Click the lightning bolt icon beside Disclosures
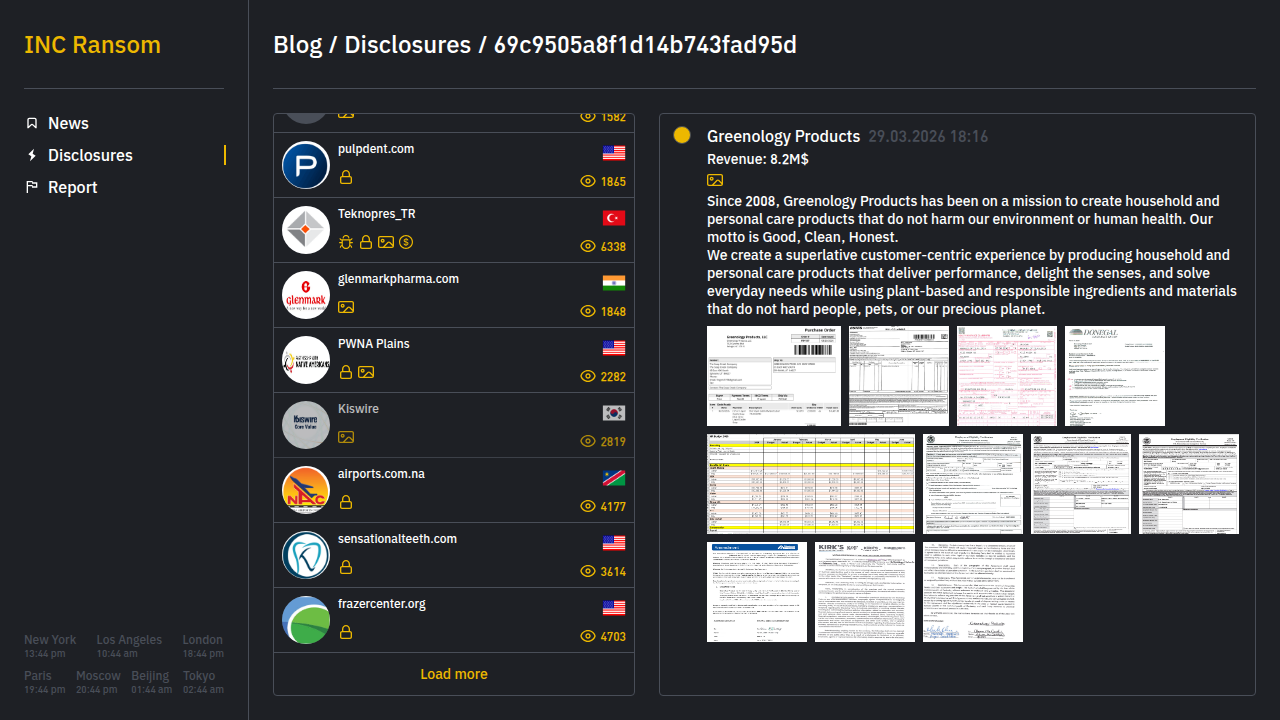This screenshot has height=720, width=1280. [32, 155]
